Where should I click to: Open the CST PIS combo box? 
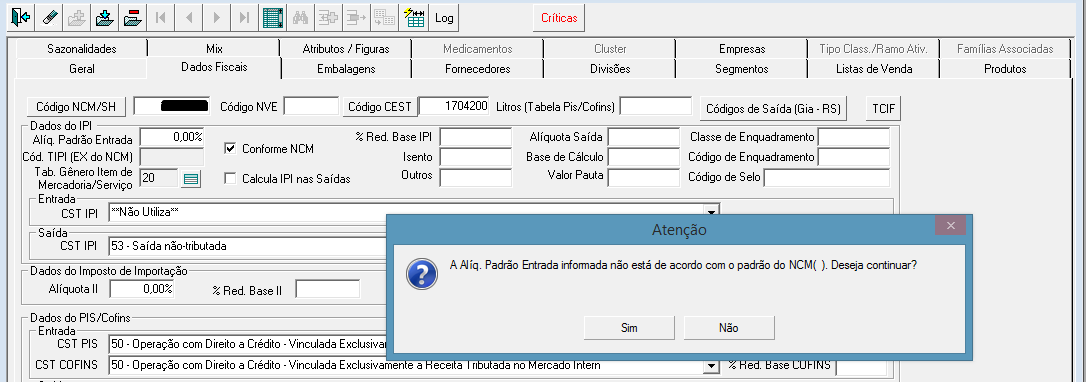tap(247, 344)
